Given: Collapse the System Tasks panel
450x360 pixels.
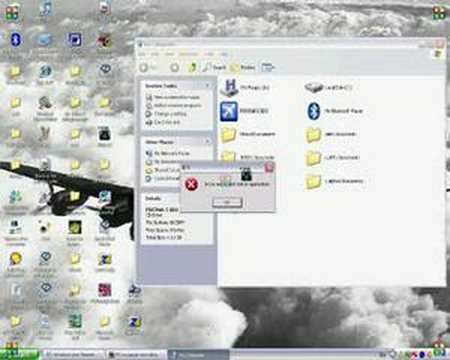Looking at the screenshot, I should (208, 86).
